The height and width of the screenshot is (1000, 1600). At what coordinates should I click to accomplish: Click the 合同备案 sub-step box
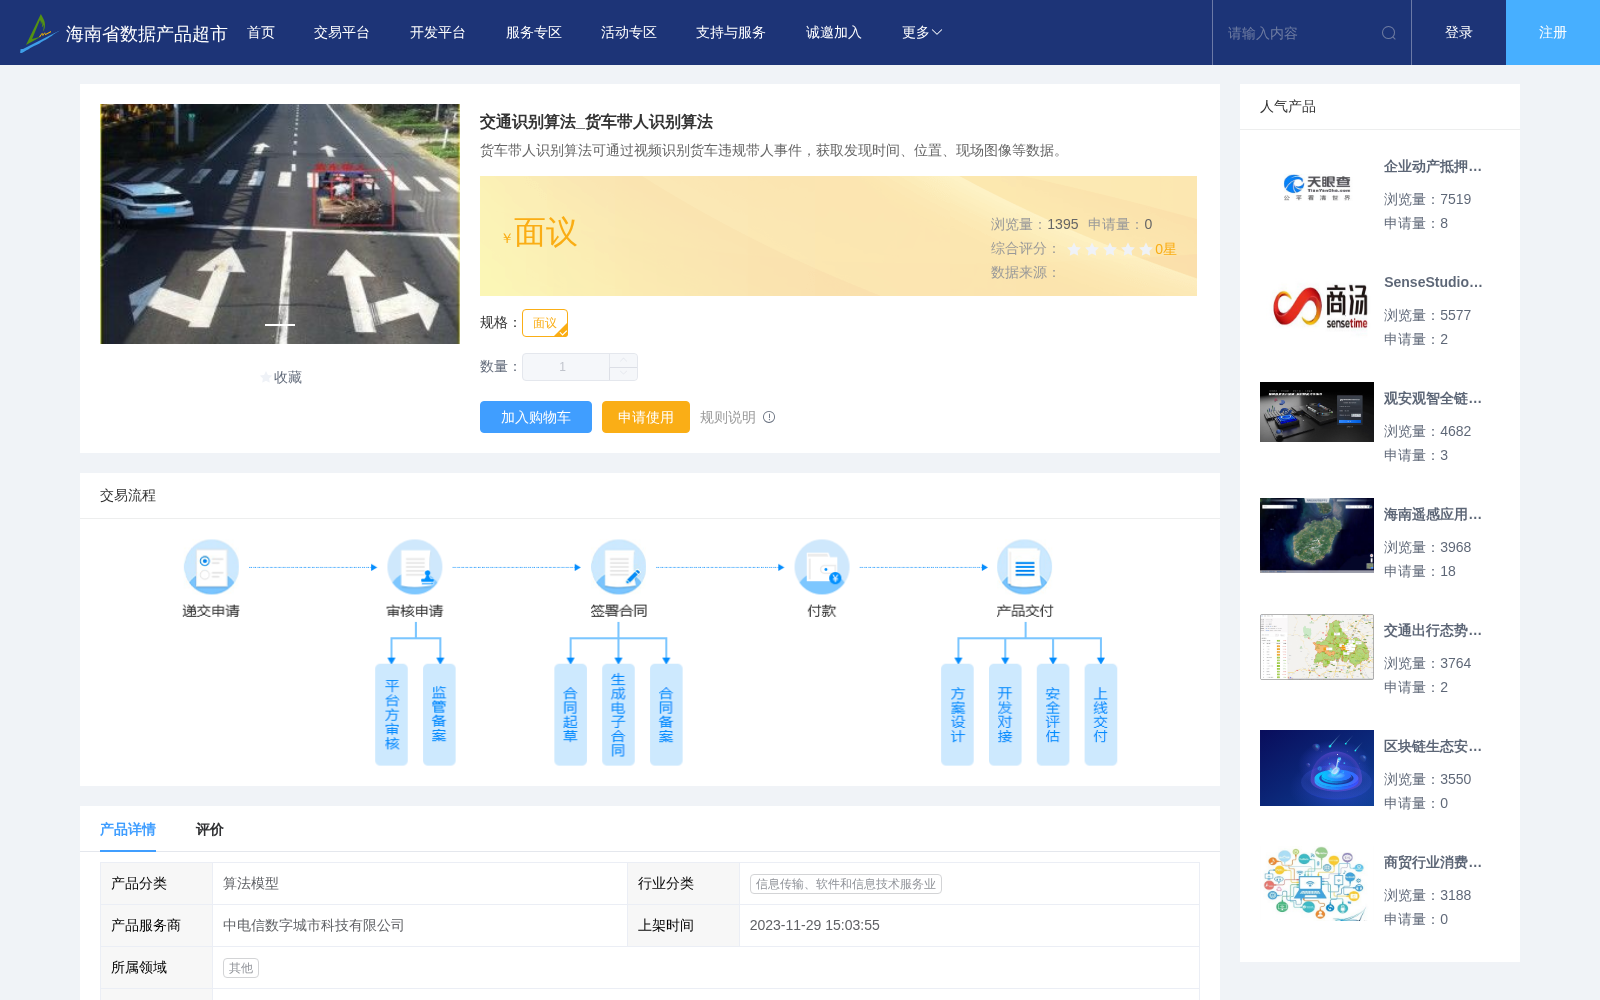pyautogui.click(x=666, y=715)
